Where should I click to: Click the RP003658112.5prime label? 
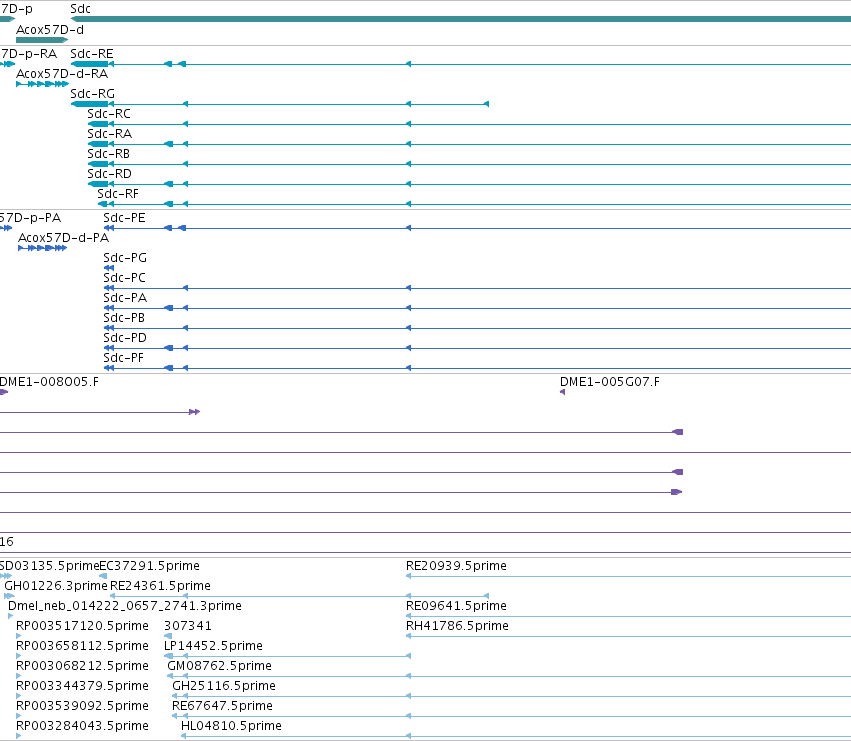[82, 646]
